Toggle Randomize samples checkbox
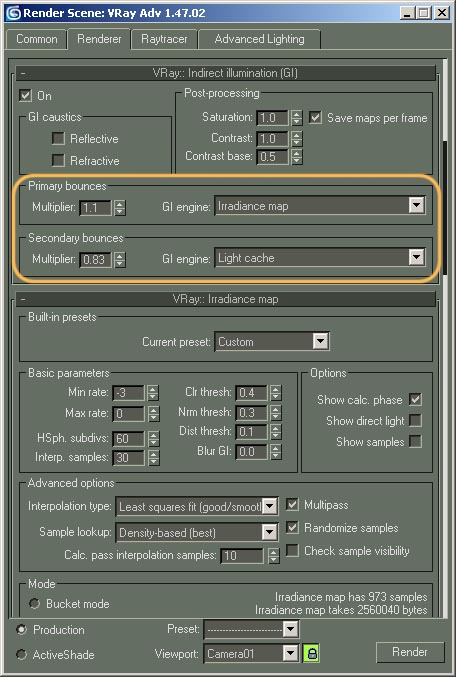The image size is (456, 677). coord(292,527)
